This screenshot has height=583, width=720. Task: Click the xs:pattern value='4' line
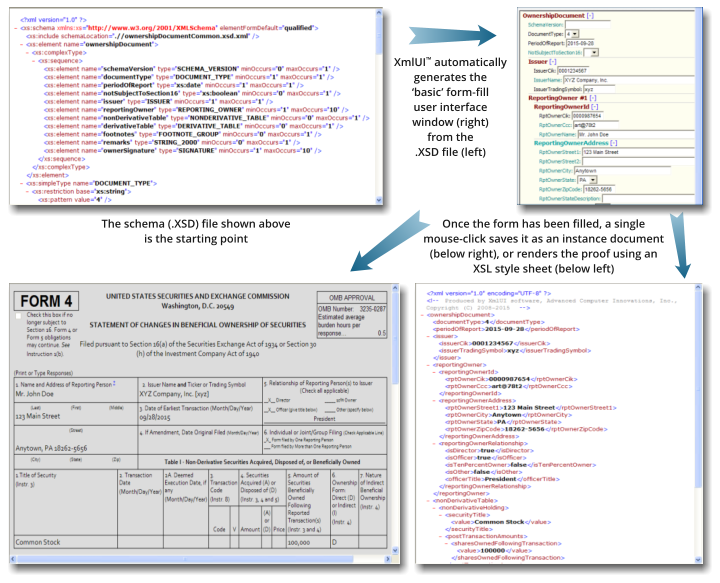(x=74, y=200)
